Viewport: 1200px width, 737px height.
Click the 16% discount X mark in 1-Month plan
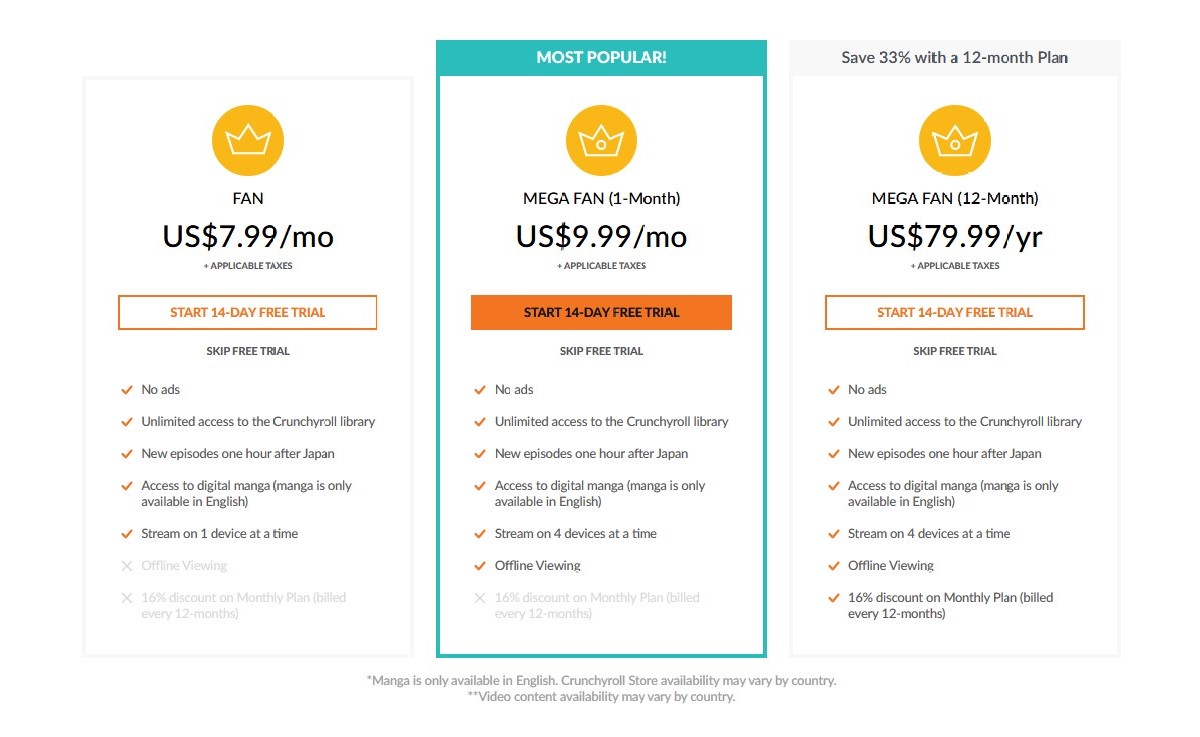click(x=480, y=598)
